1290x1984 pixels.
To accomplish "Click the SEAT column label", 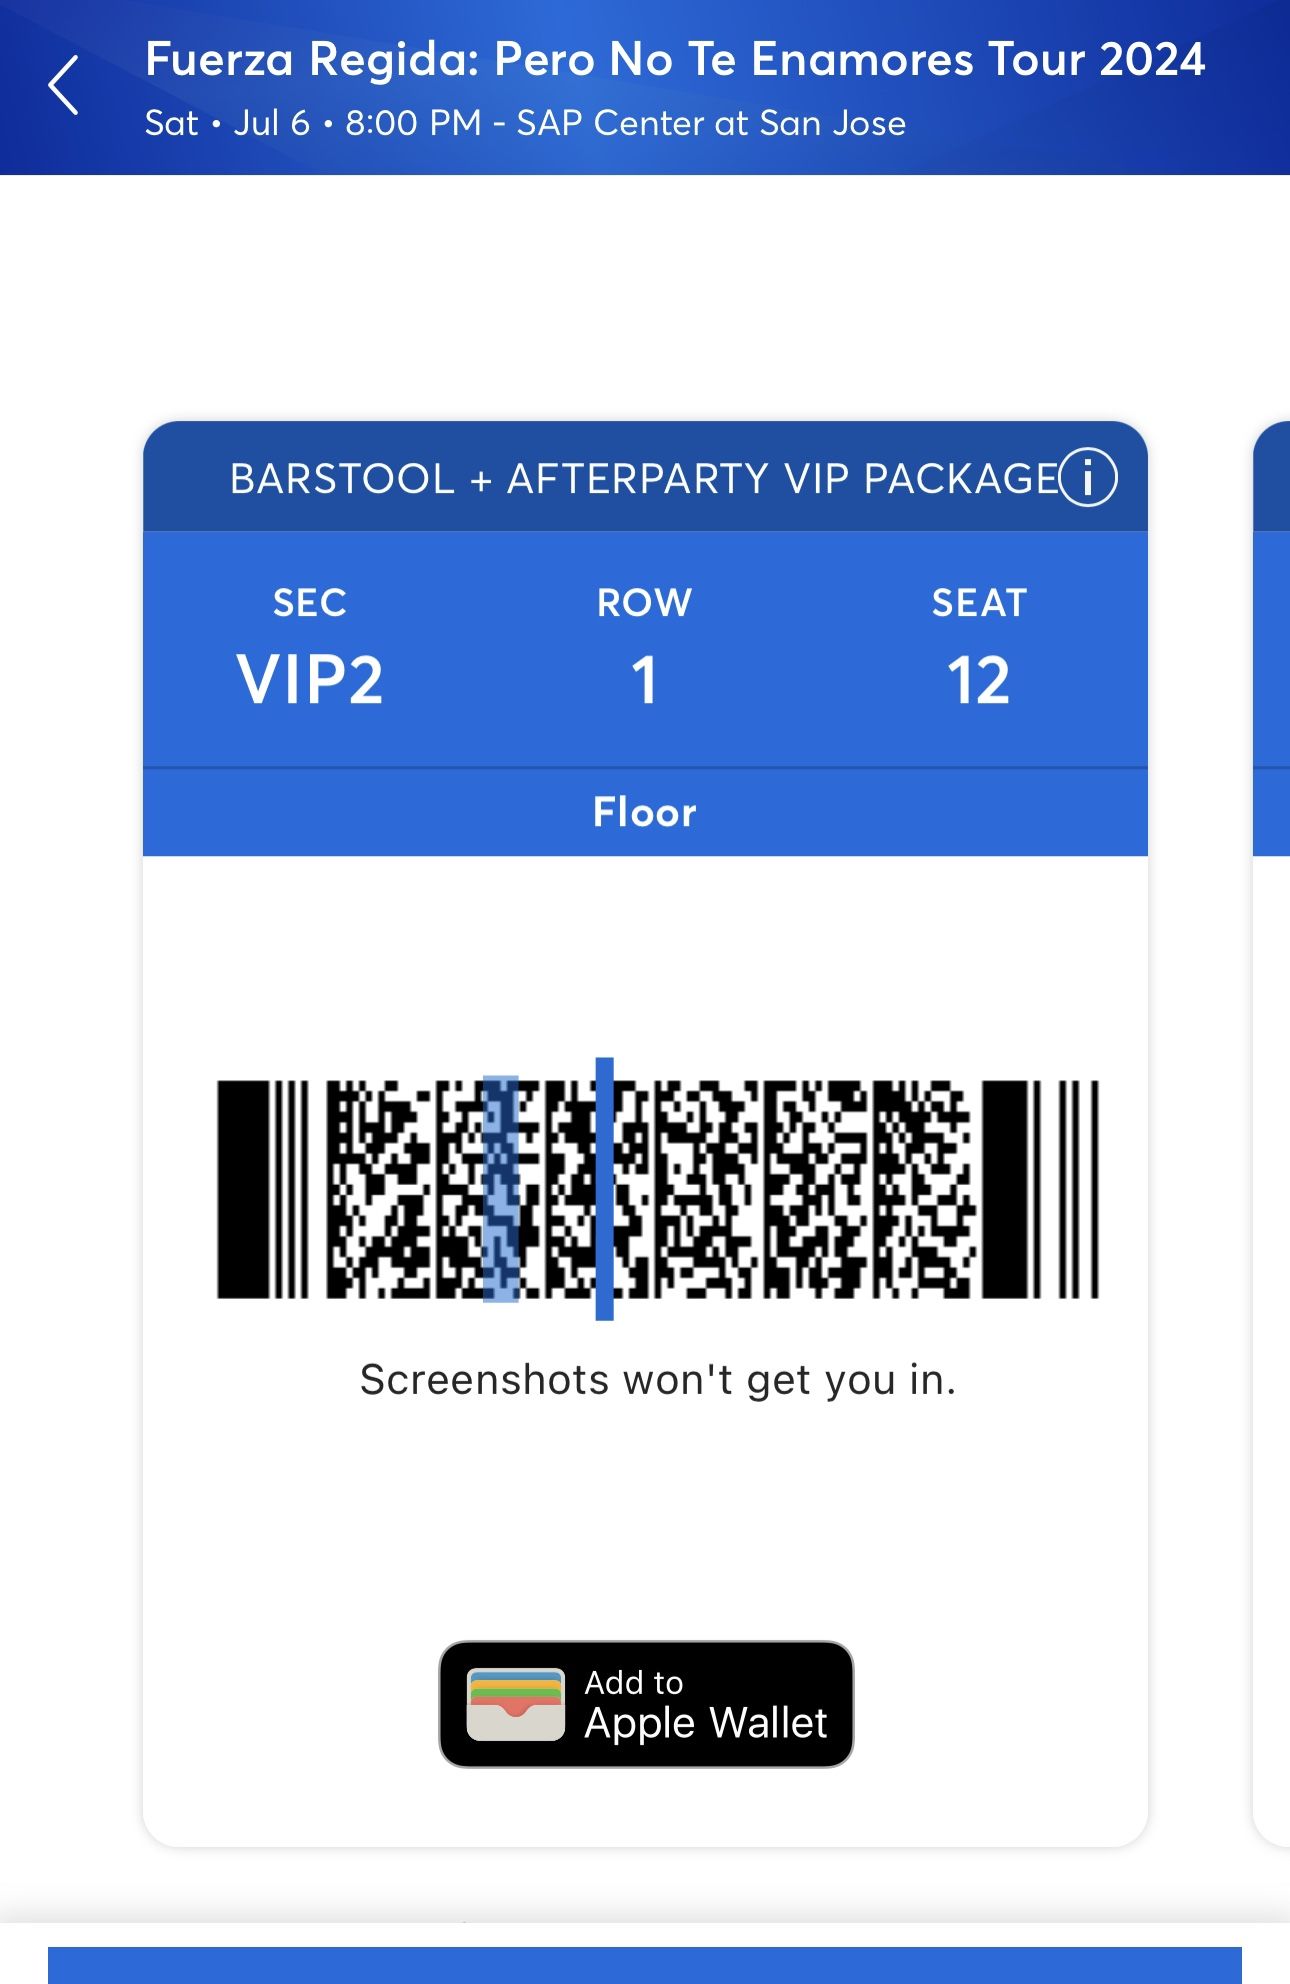I will (x=979, y=603).
